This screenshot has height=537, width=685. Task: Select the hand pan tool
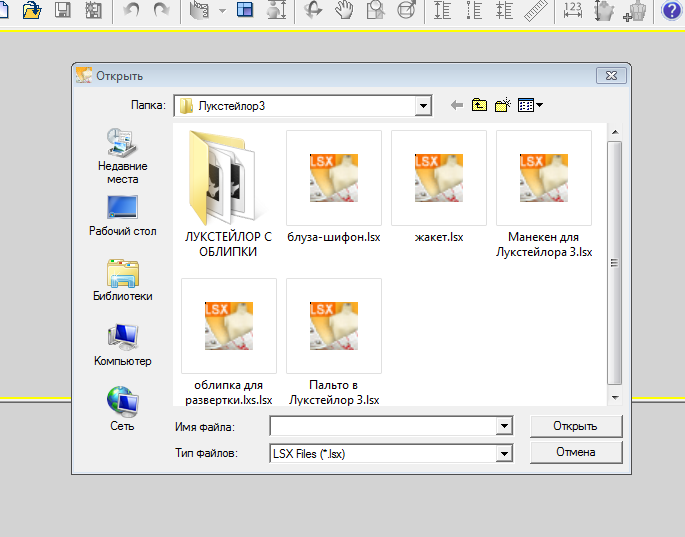(344, 10)
